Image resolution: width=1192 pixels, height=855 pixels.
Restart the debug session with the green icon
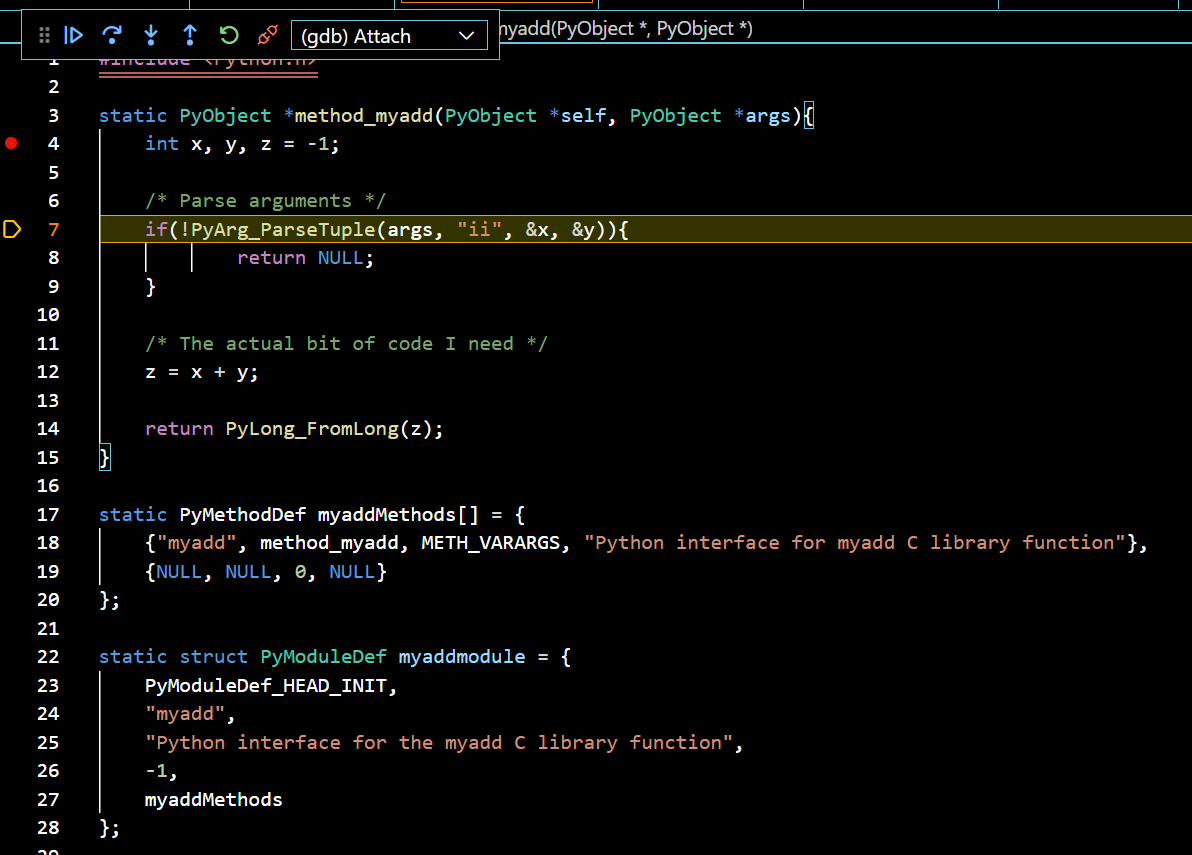pos(228,35)
